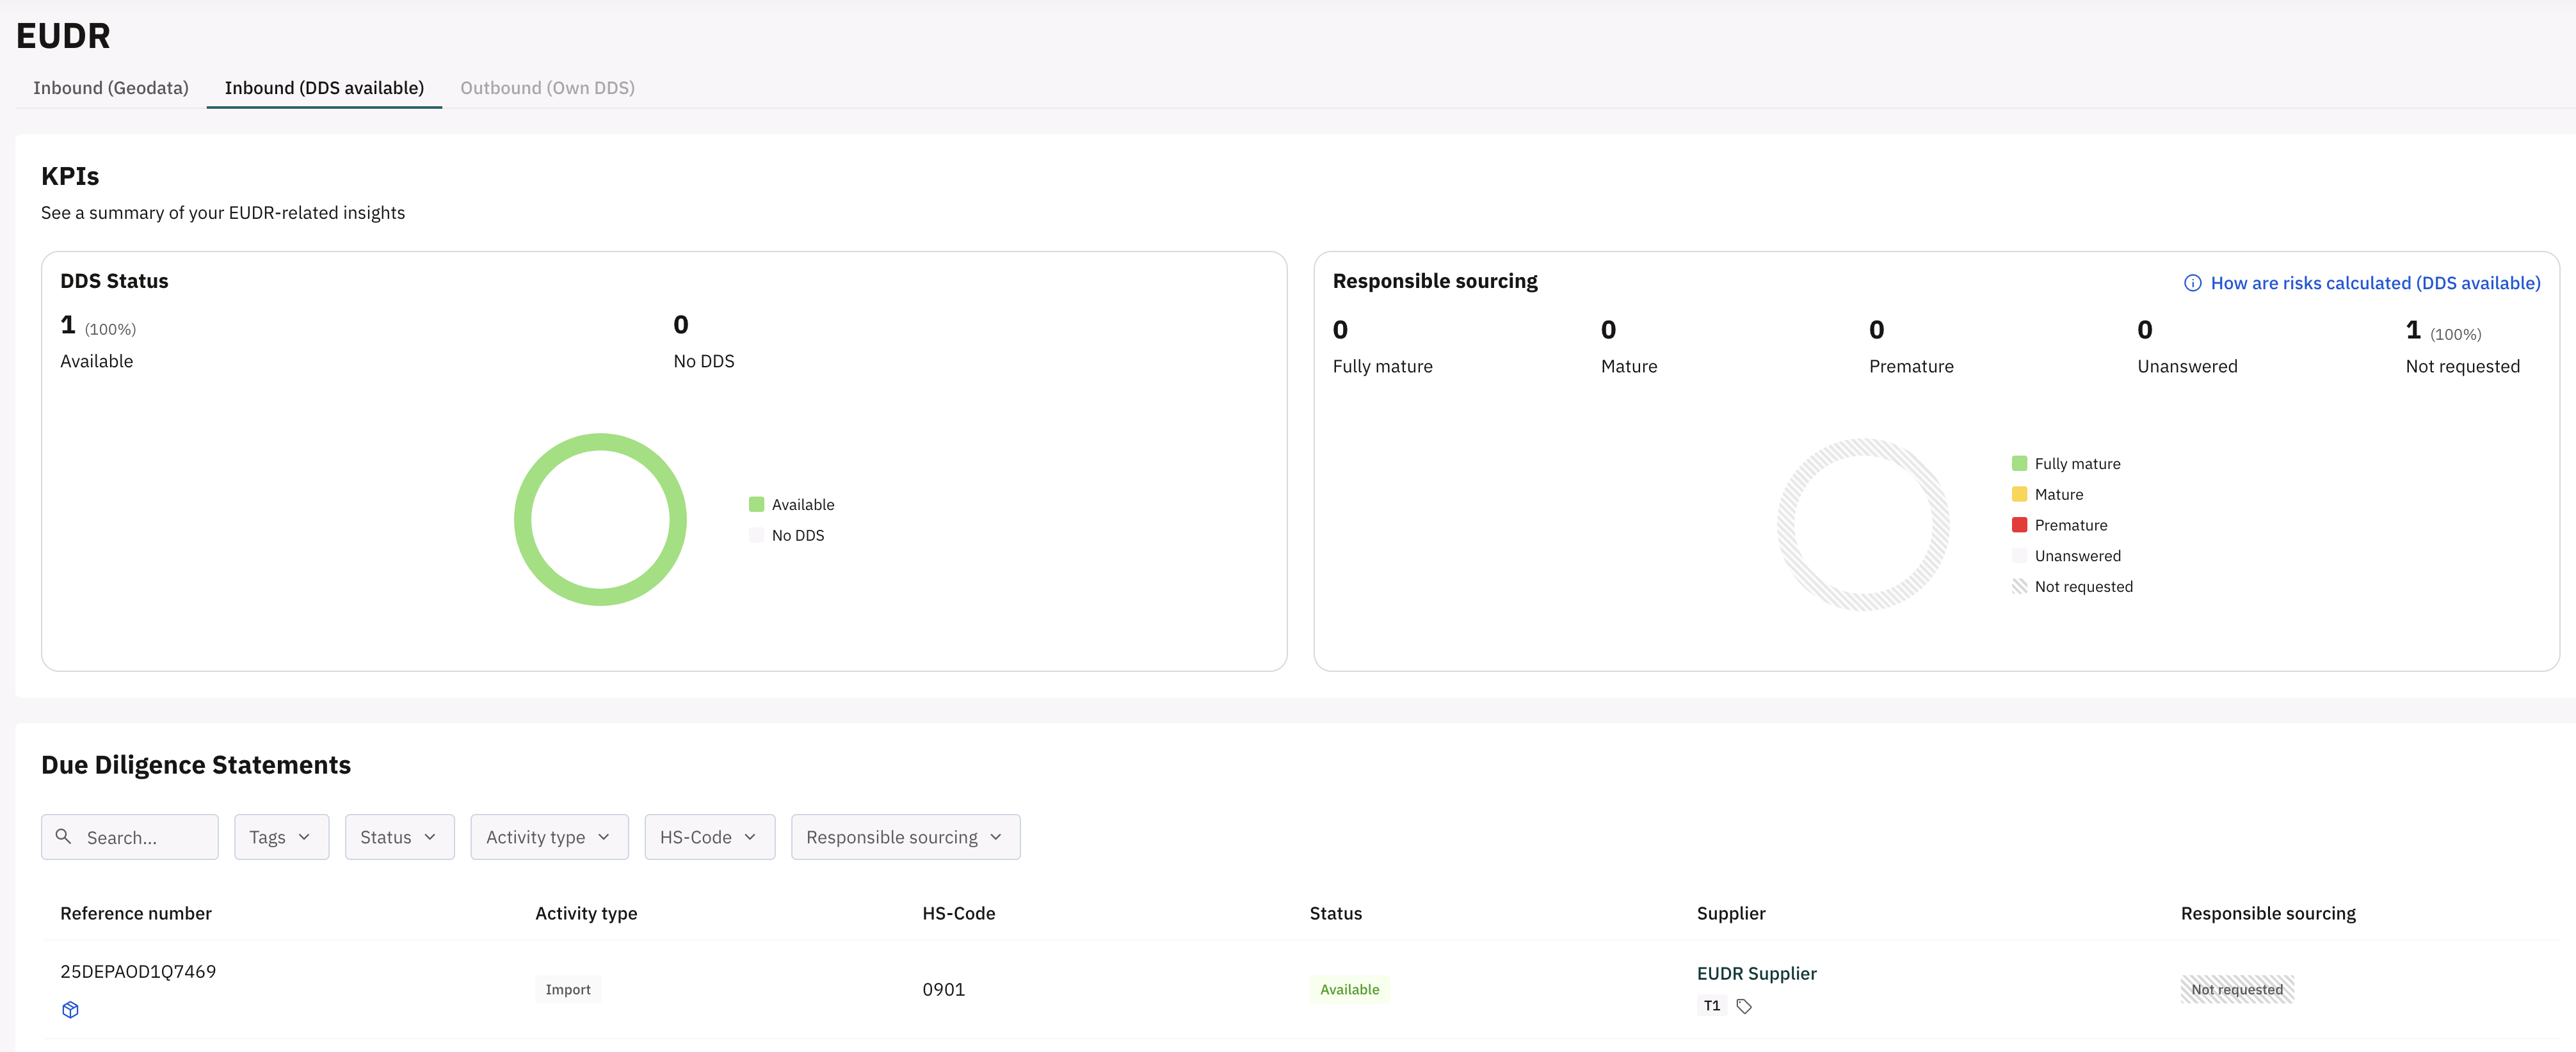Click the Reference number column header
This screenshot has height=1052, width=2576.
pos(136,913)
